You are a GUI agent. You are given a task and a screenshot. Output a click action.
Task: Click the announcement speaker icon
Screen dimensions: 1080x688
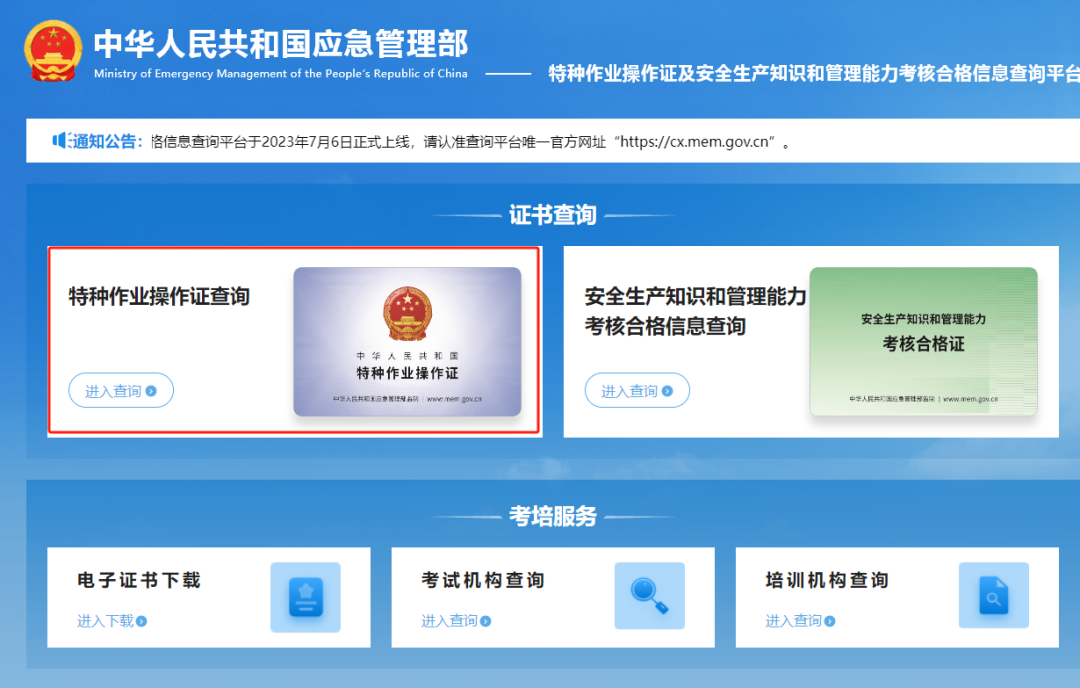58,139
